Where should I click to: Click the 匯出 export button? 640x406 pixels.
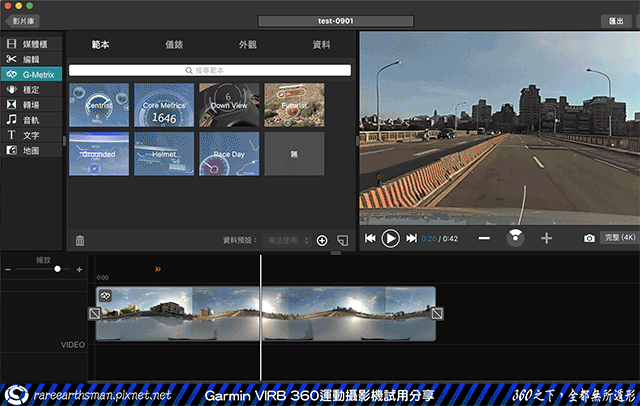[615, 20]
